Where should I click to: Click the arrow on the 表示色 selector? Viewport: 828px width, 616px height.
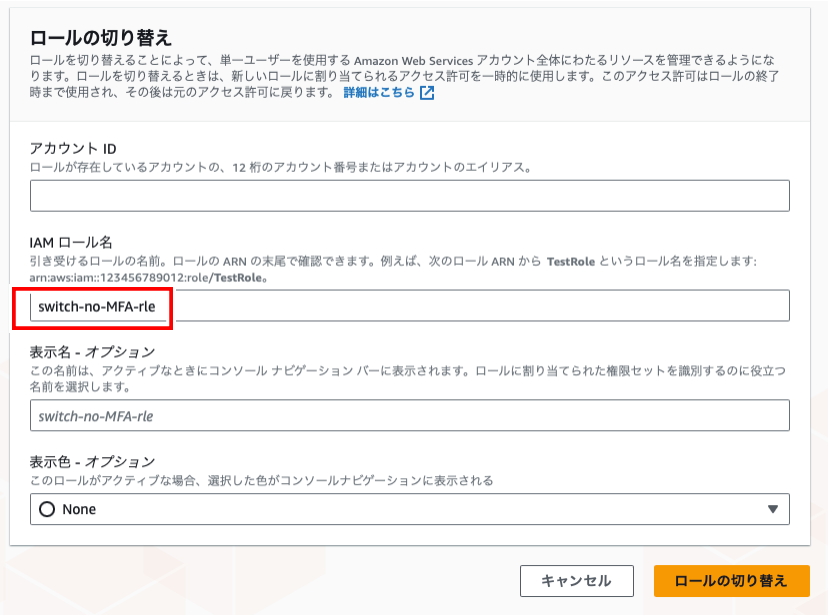pos(772,509)
